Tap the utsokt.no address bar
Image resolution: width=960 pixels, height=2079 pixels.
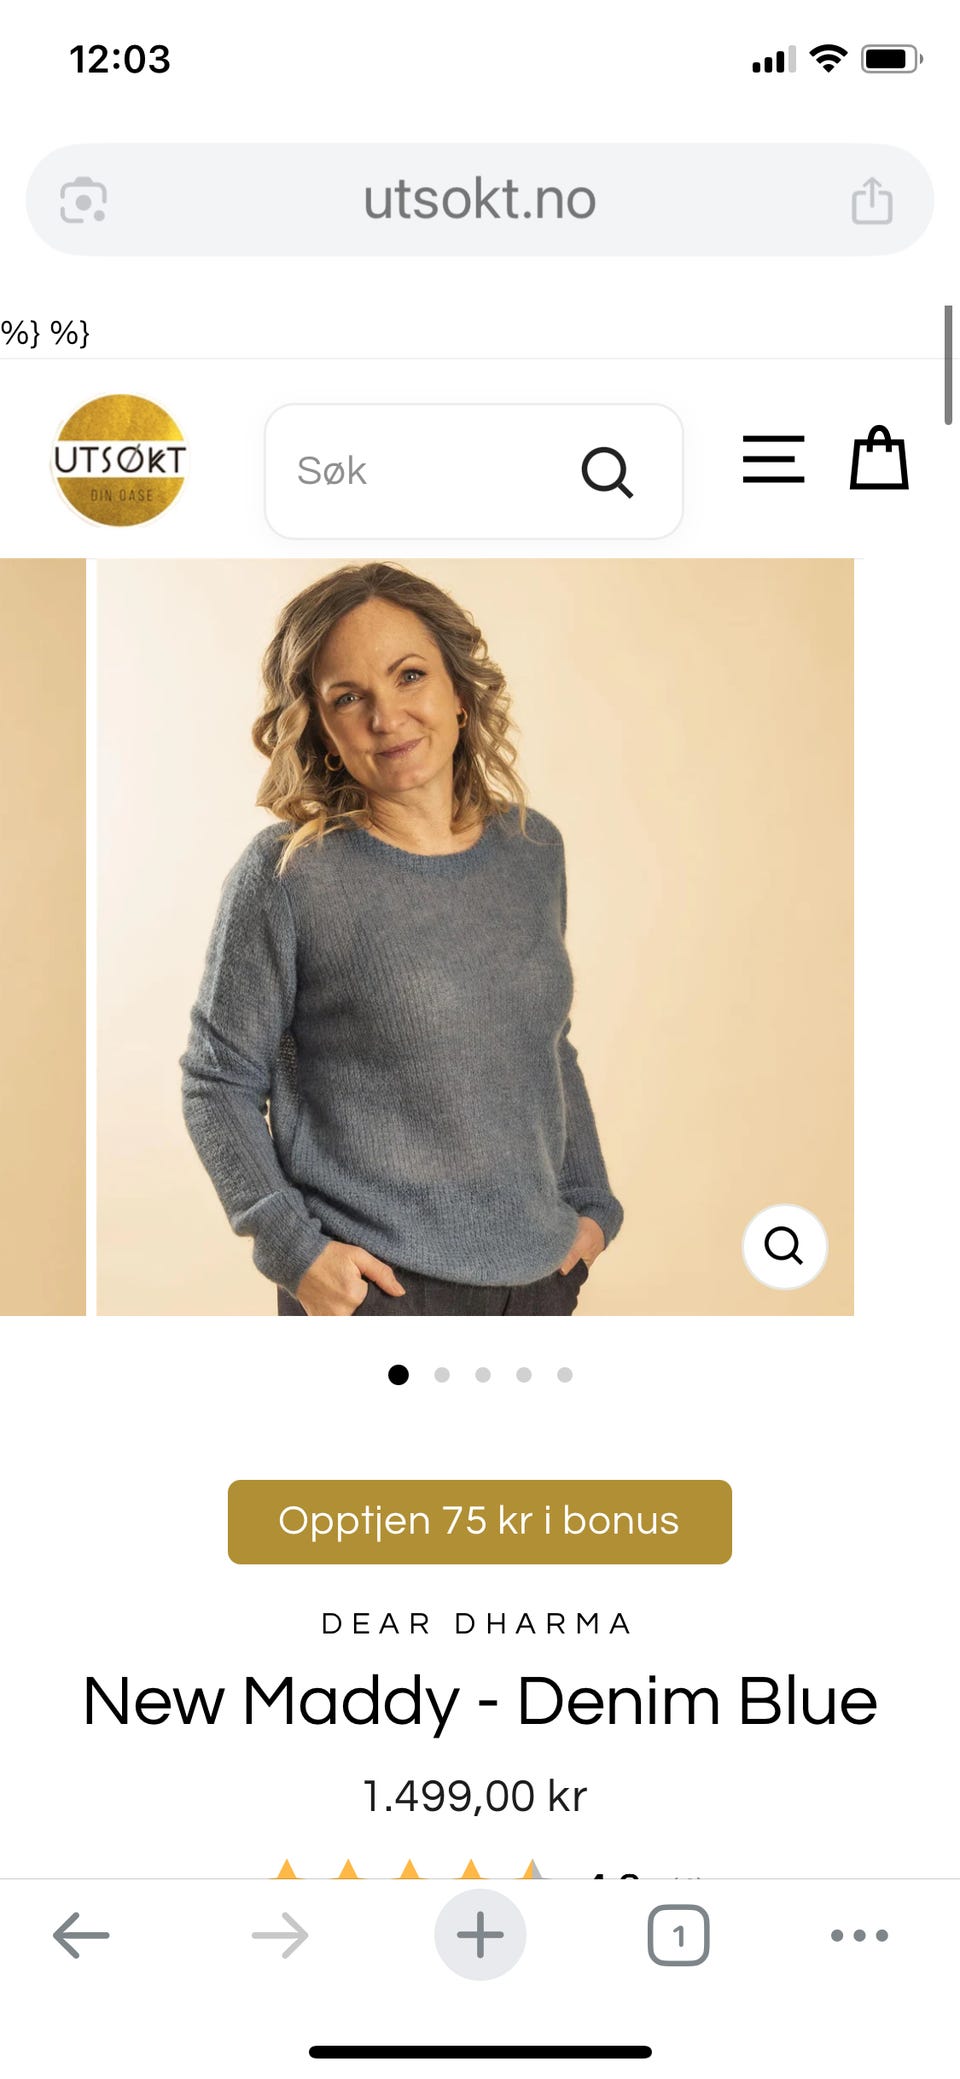point(480,199)
